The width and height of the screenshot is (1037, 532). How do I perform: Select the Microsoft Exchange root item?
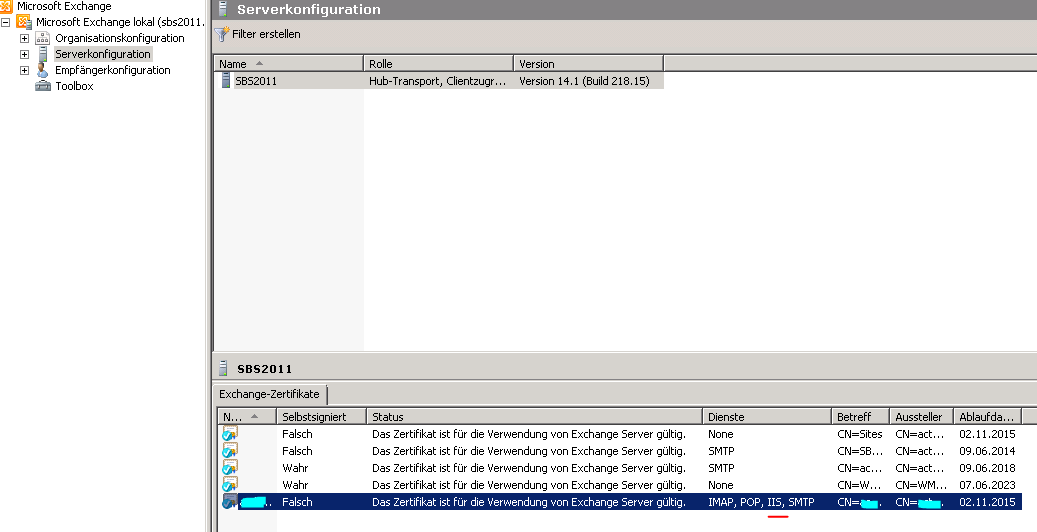point(64,6)
